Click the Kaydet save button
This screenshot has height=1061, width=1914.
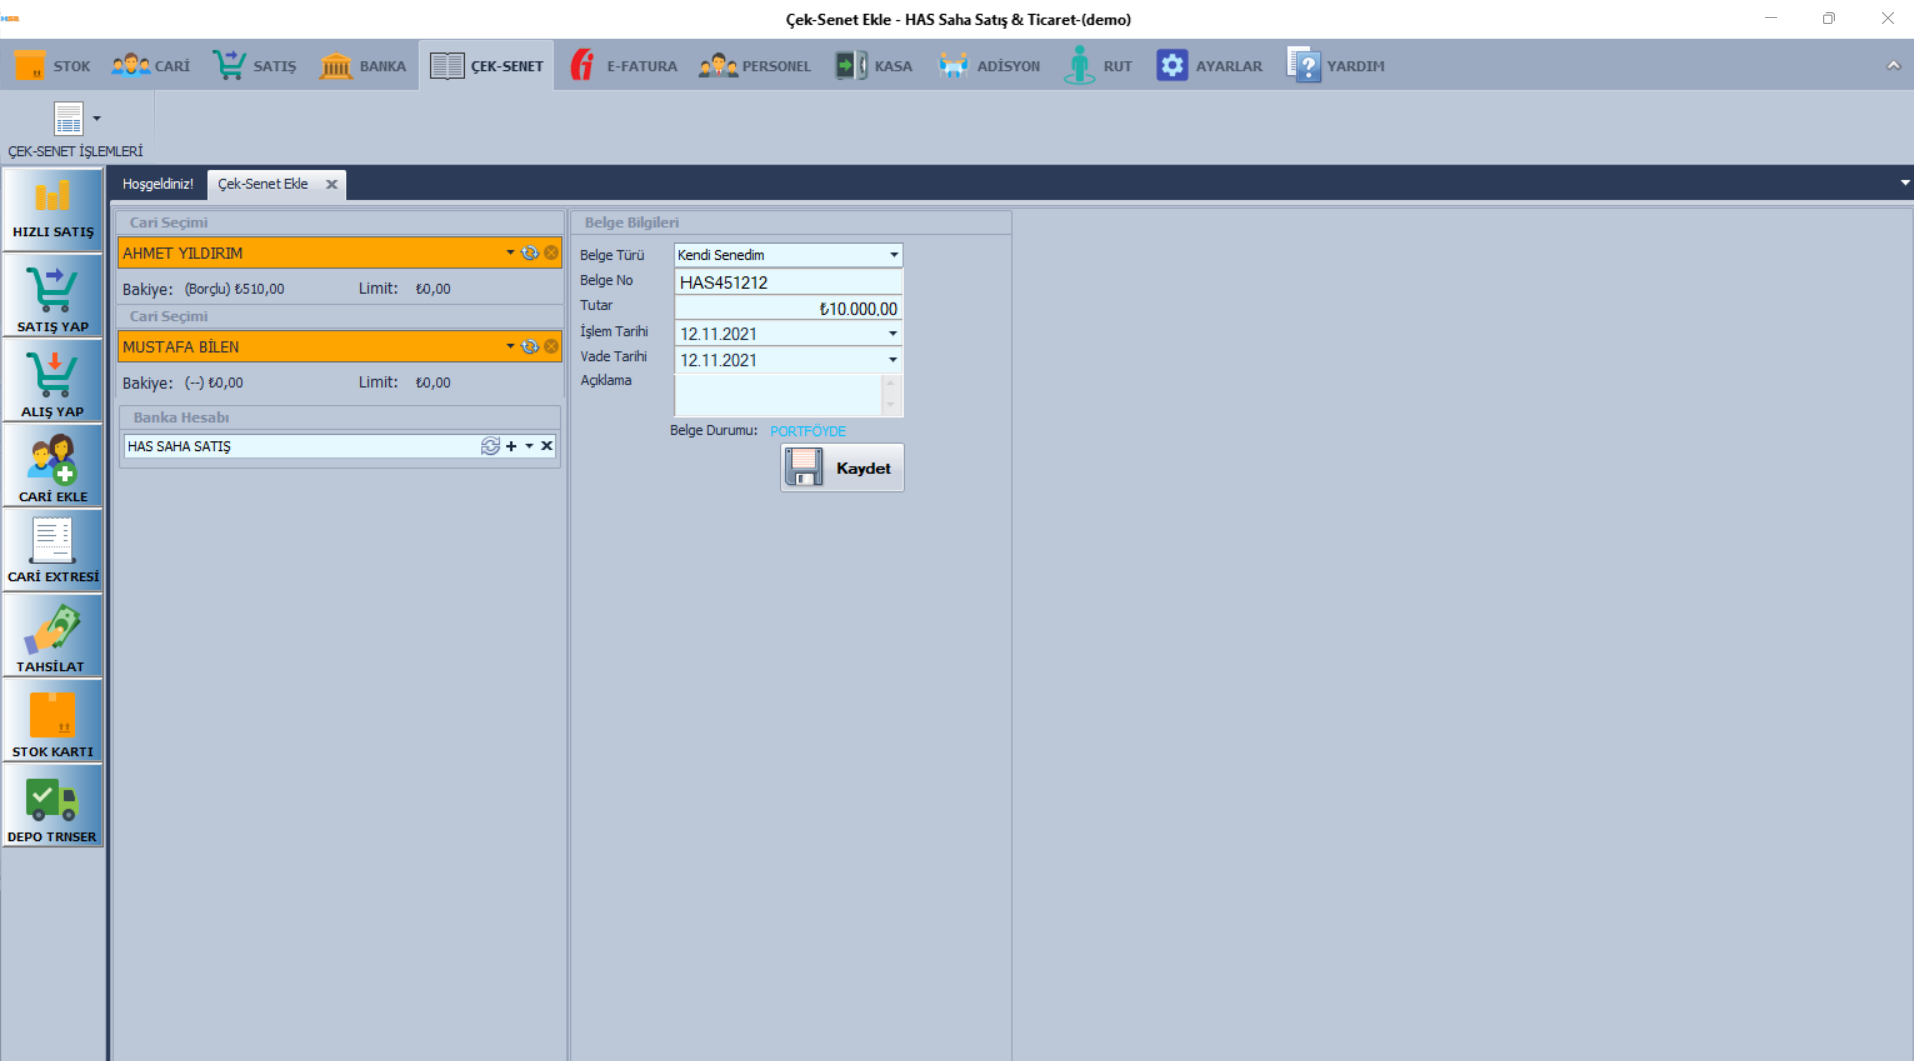pos(842,468)
